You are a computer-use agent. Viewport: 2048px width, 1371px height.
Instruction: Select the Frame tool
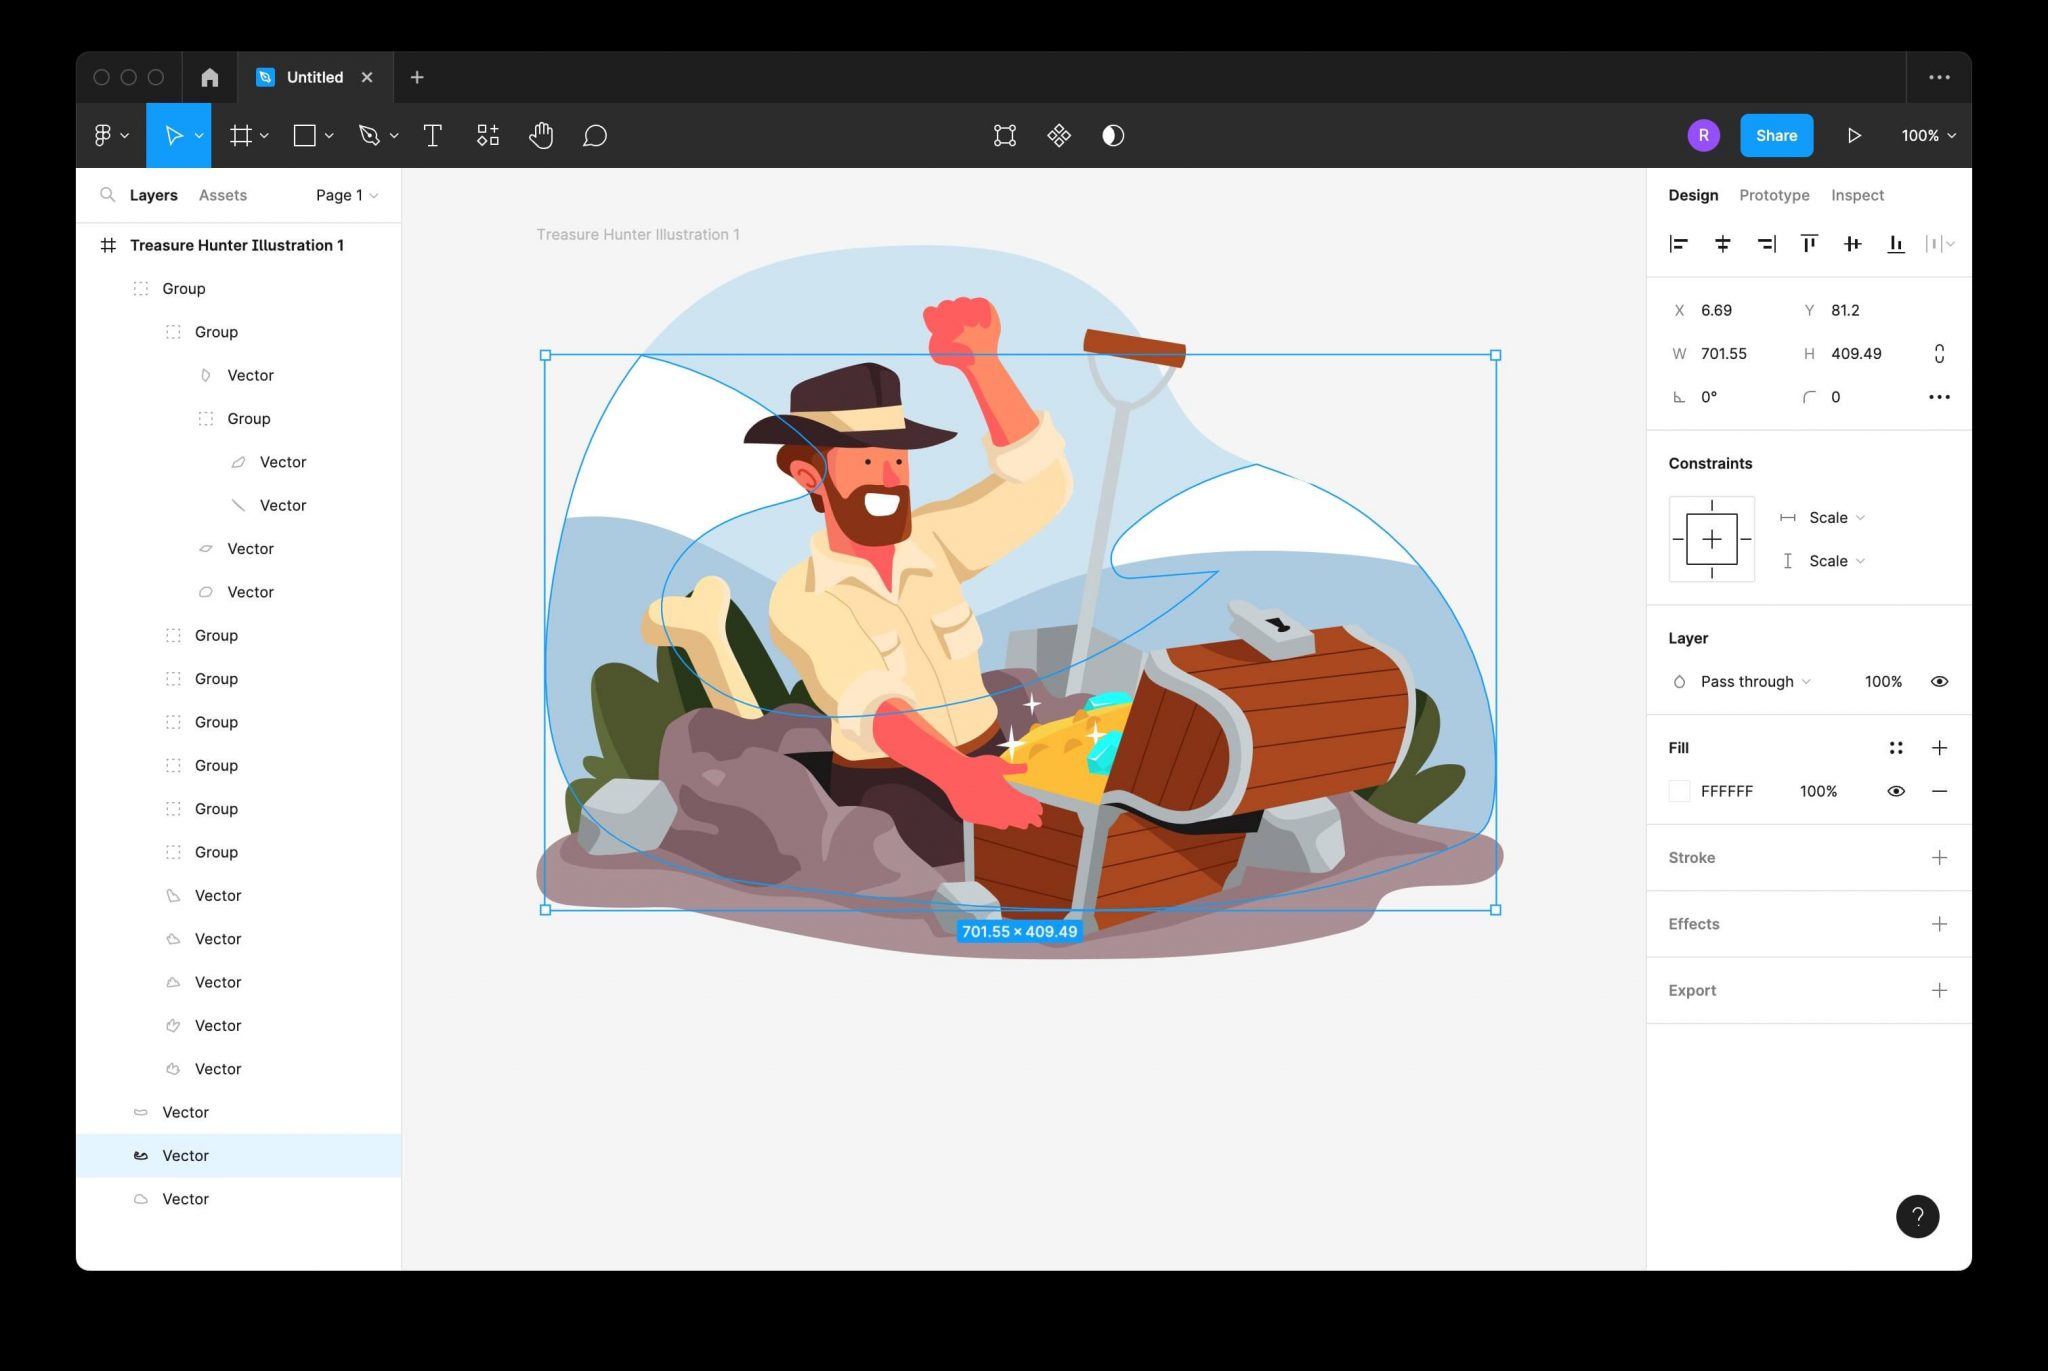242,135
